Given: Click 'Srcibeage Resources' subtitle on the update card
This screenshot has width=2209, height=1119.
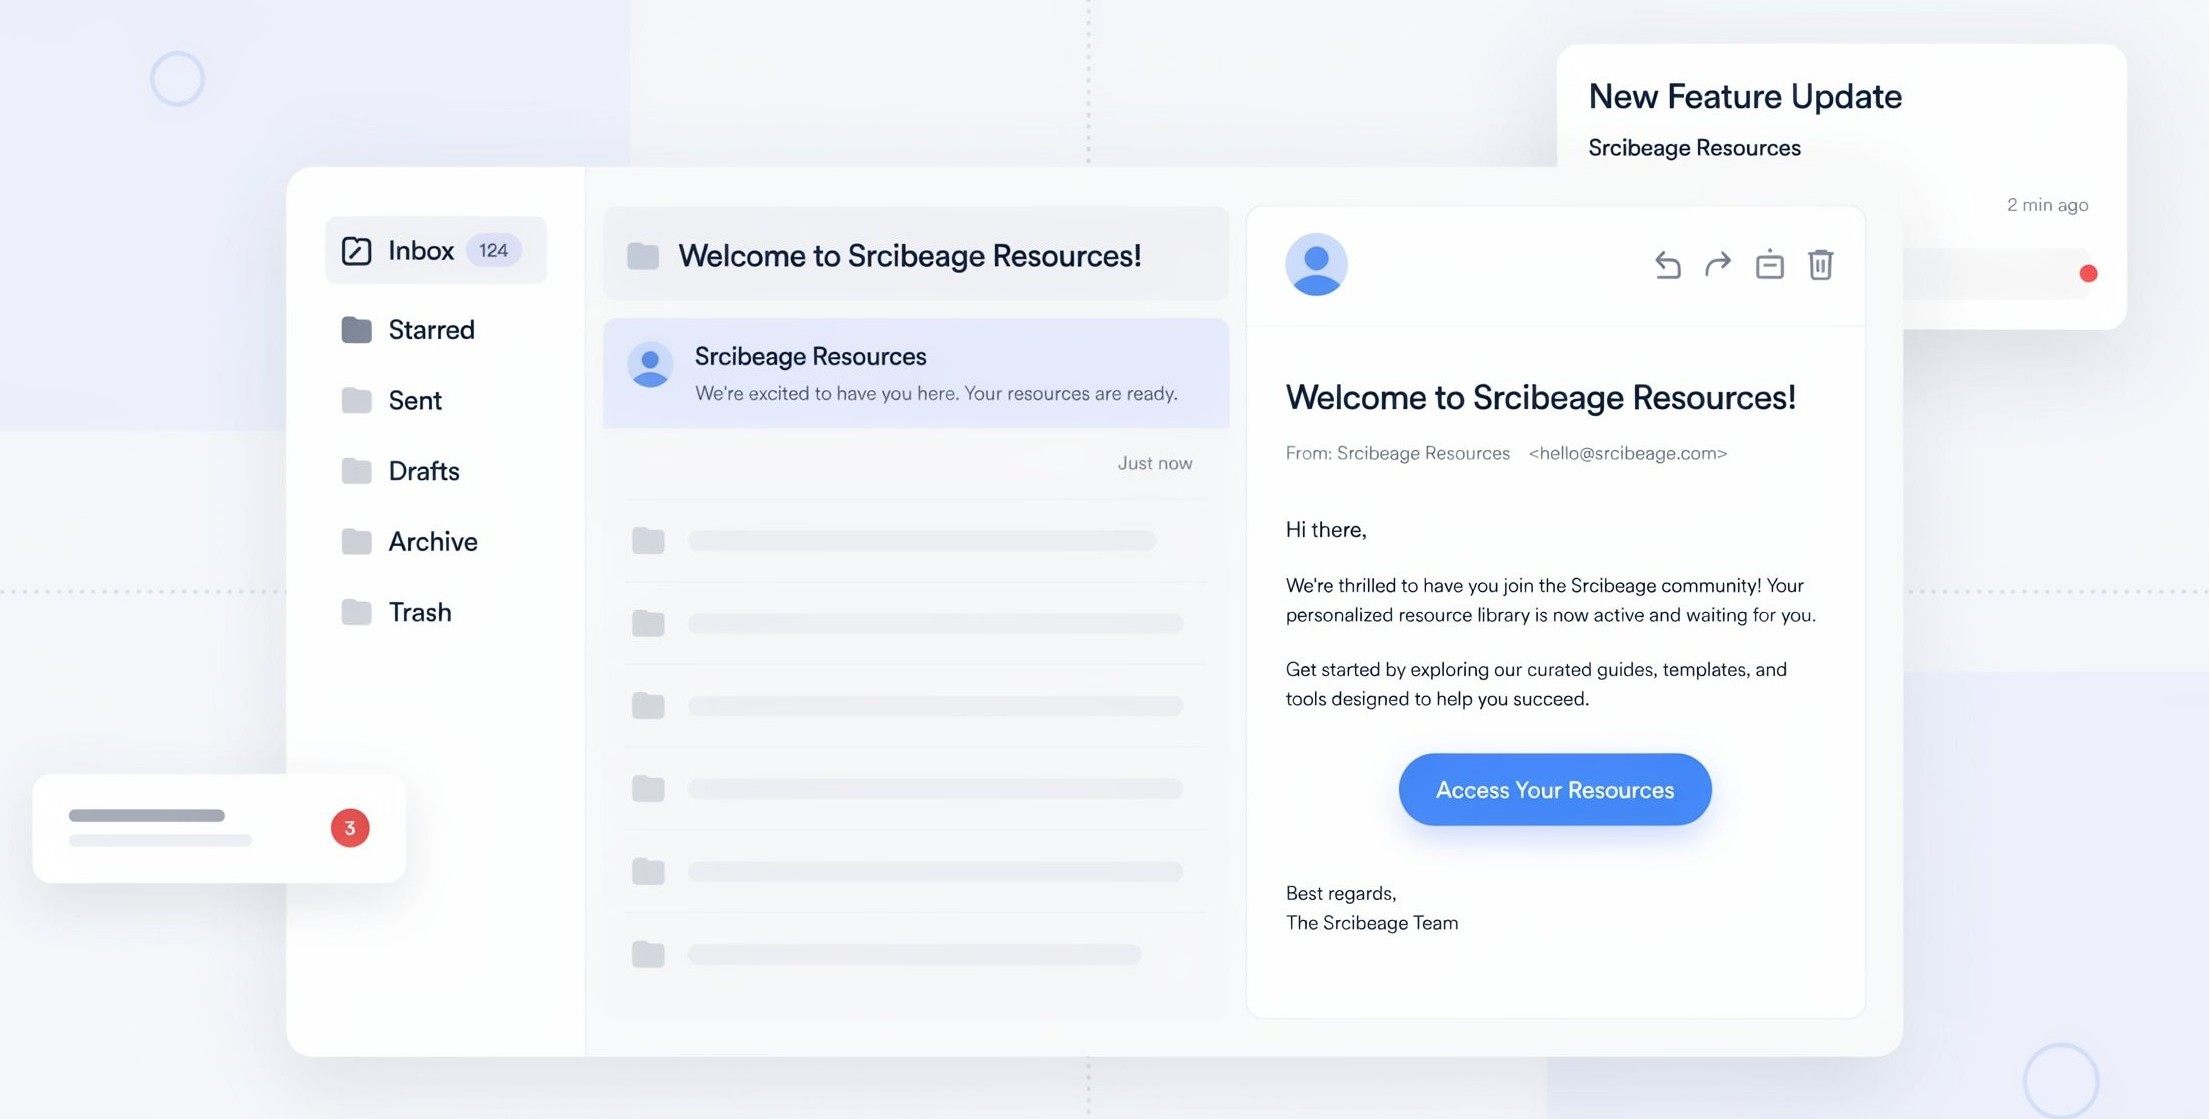Looking at the screenshot, I should [1694, 148].
